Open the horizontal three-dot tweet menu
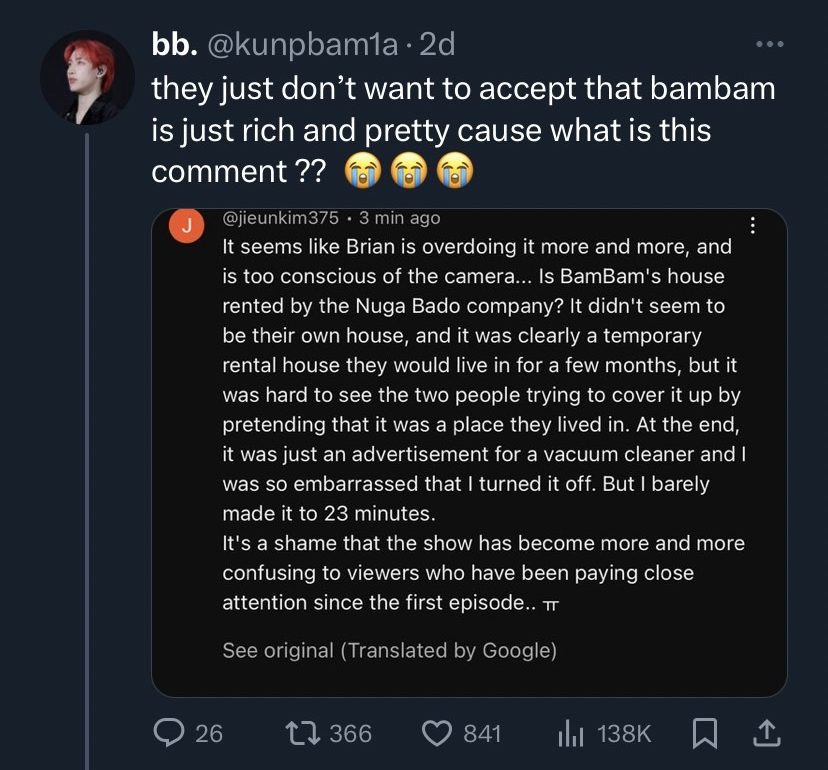This screenshot has height=770, width=828. point(770,44)
